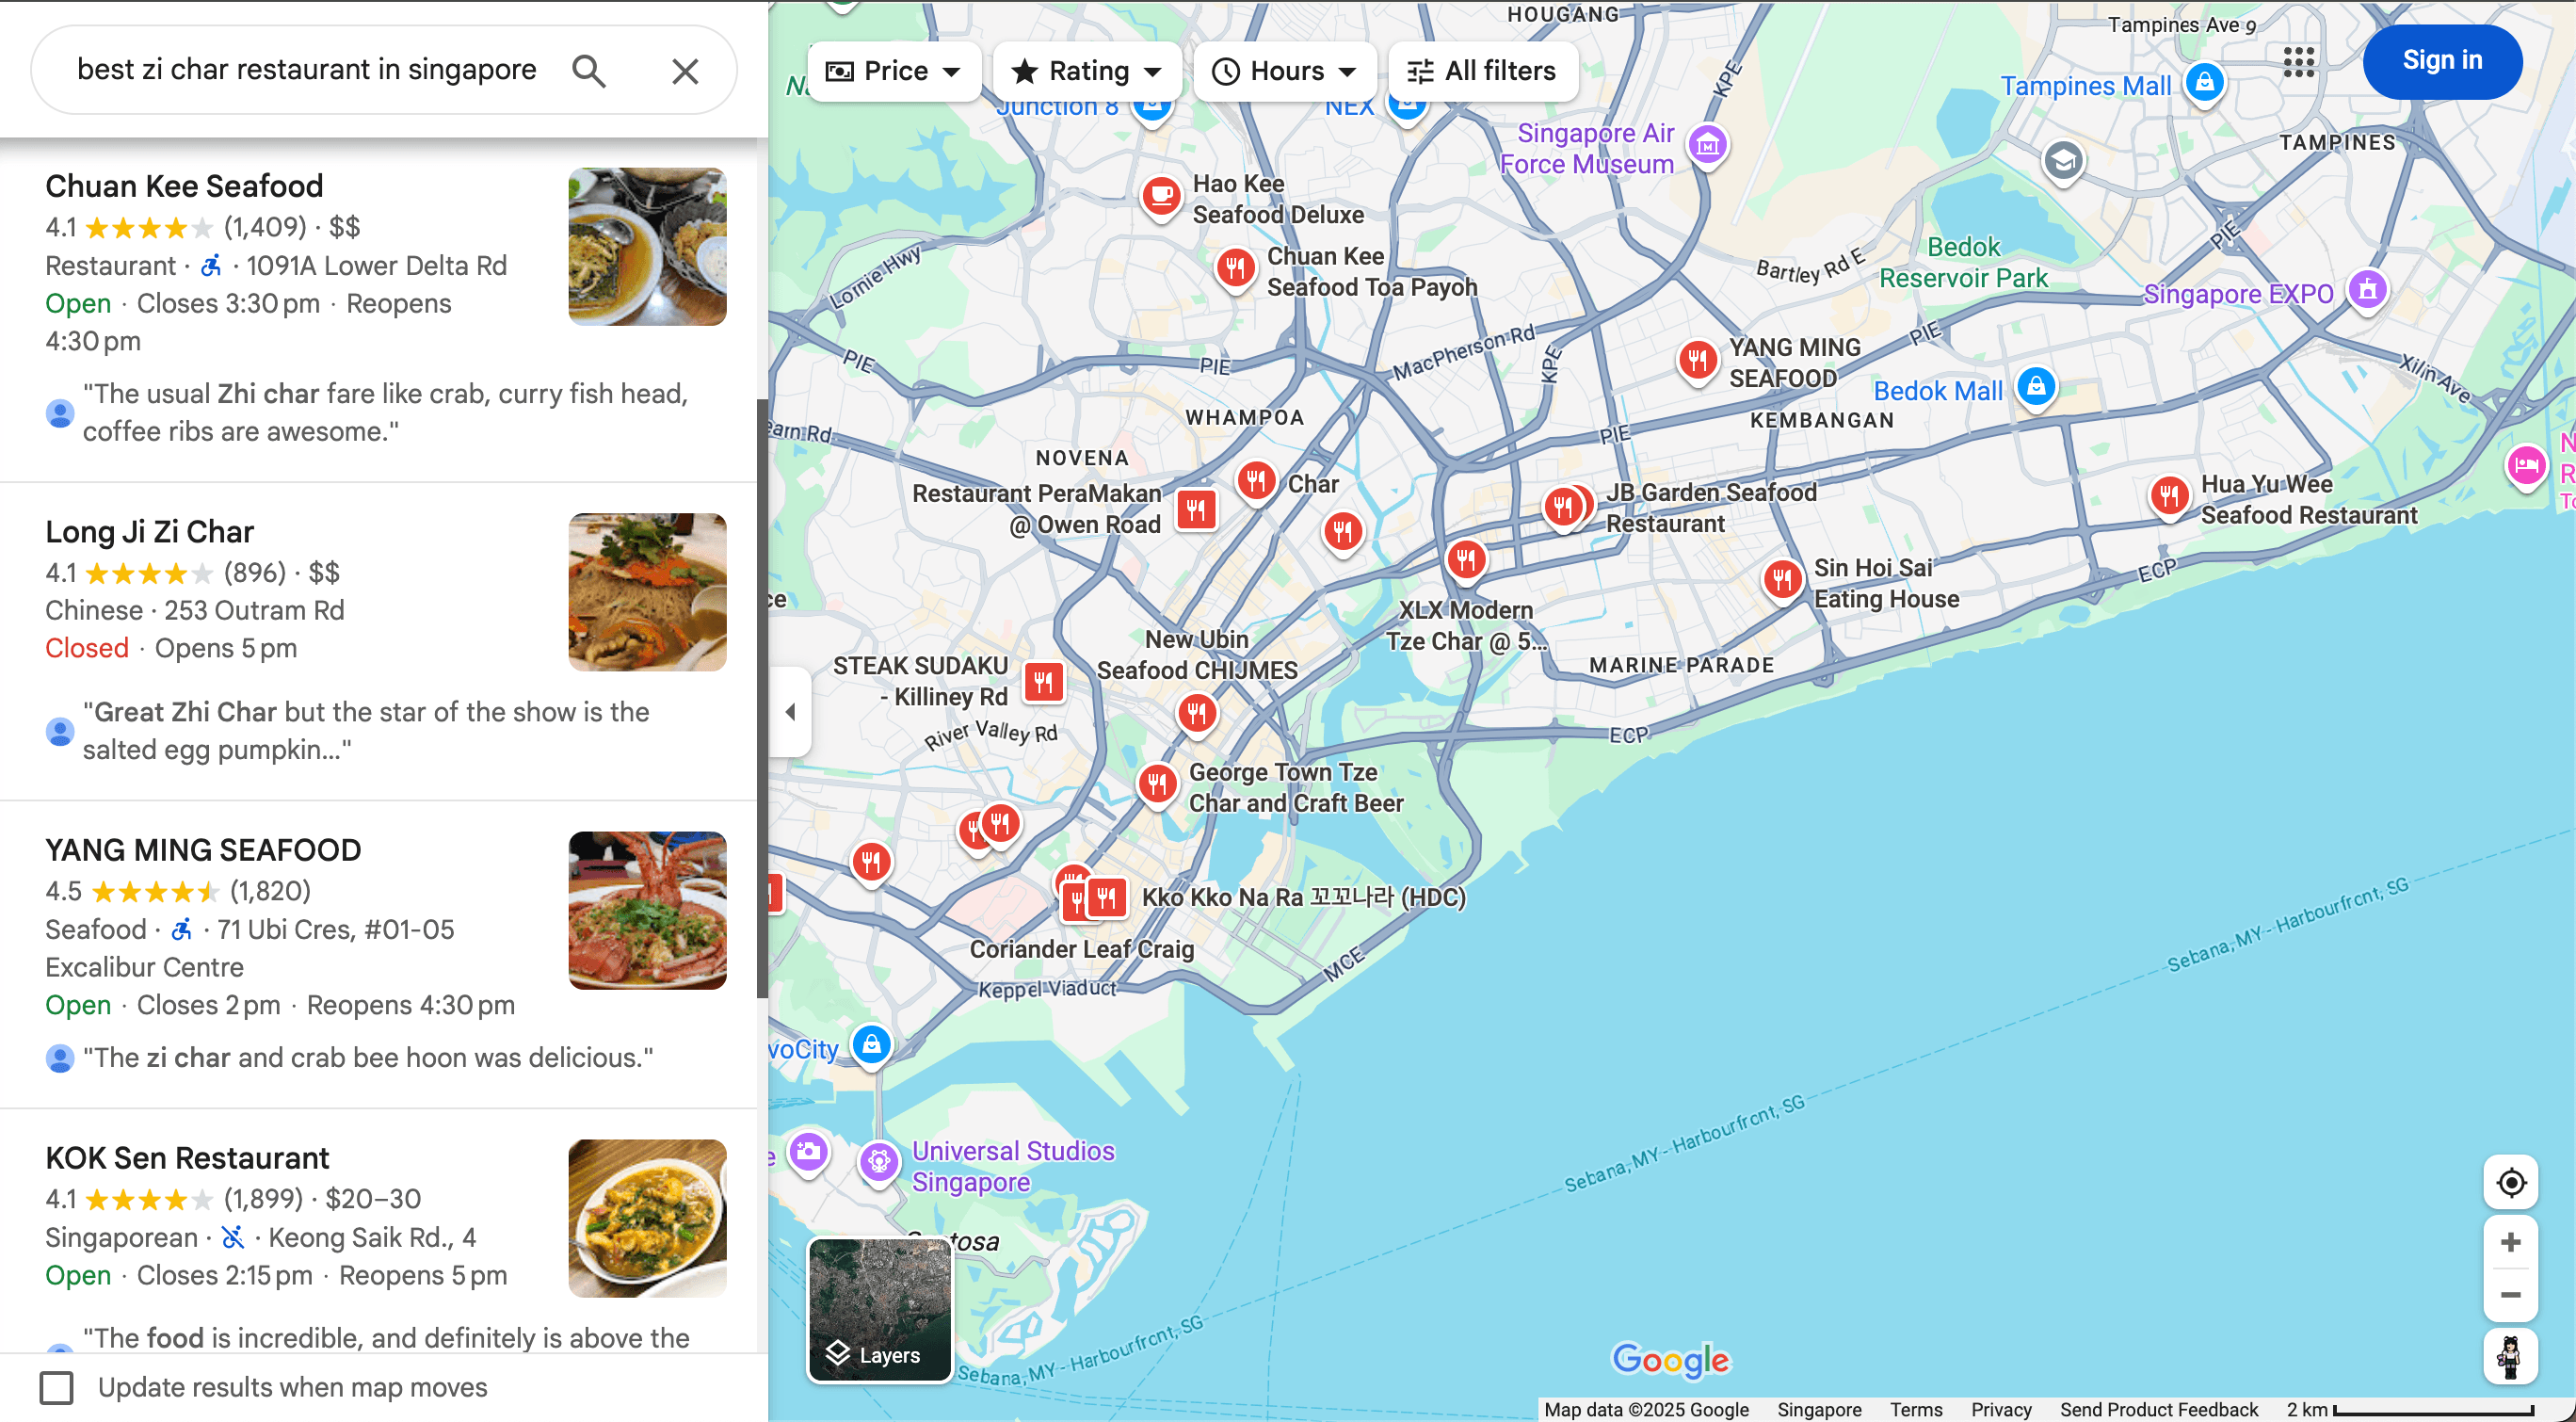The image size is (2576, 1422).
Task: Zoom out with the minus button
Action: point(2510,1295)
